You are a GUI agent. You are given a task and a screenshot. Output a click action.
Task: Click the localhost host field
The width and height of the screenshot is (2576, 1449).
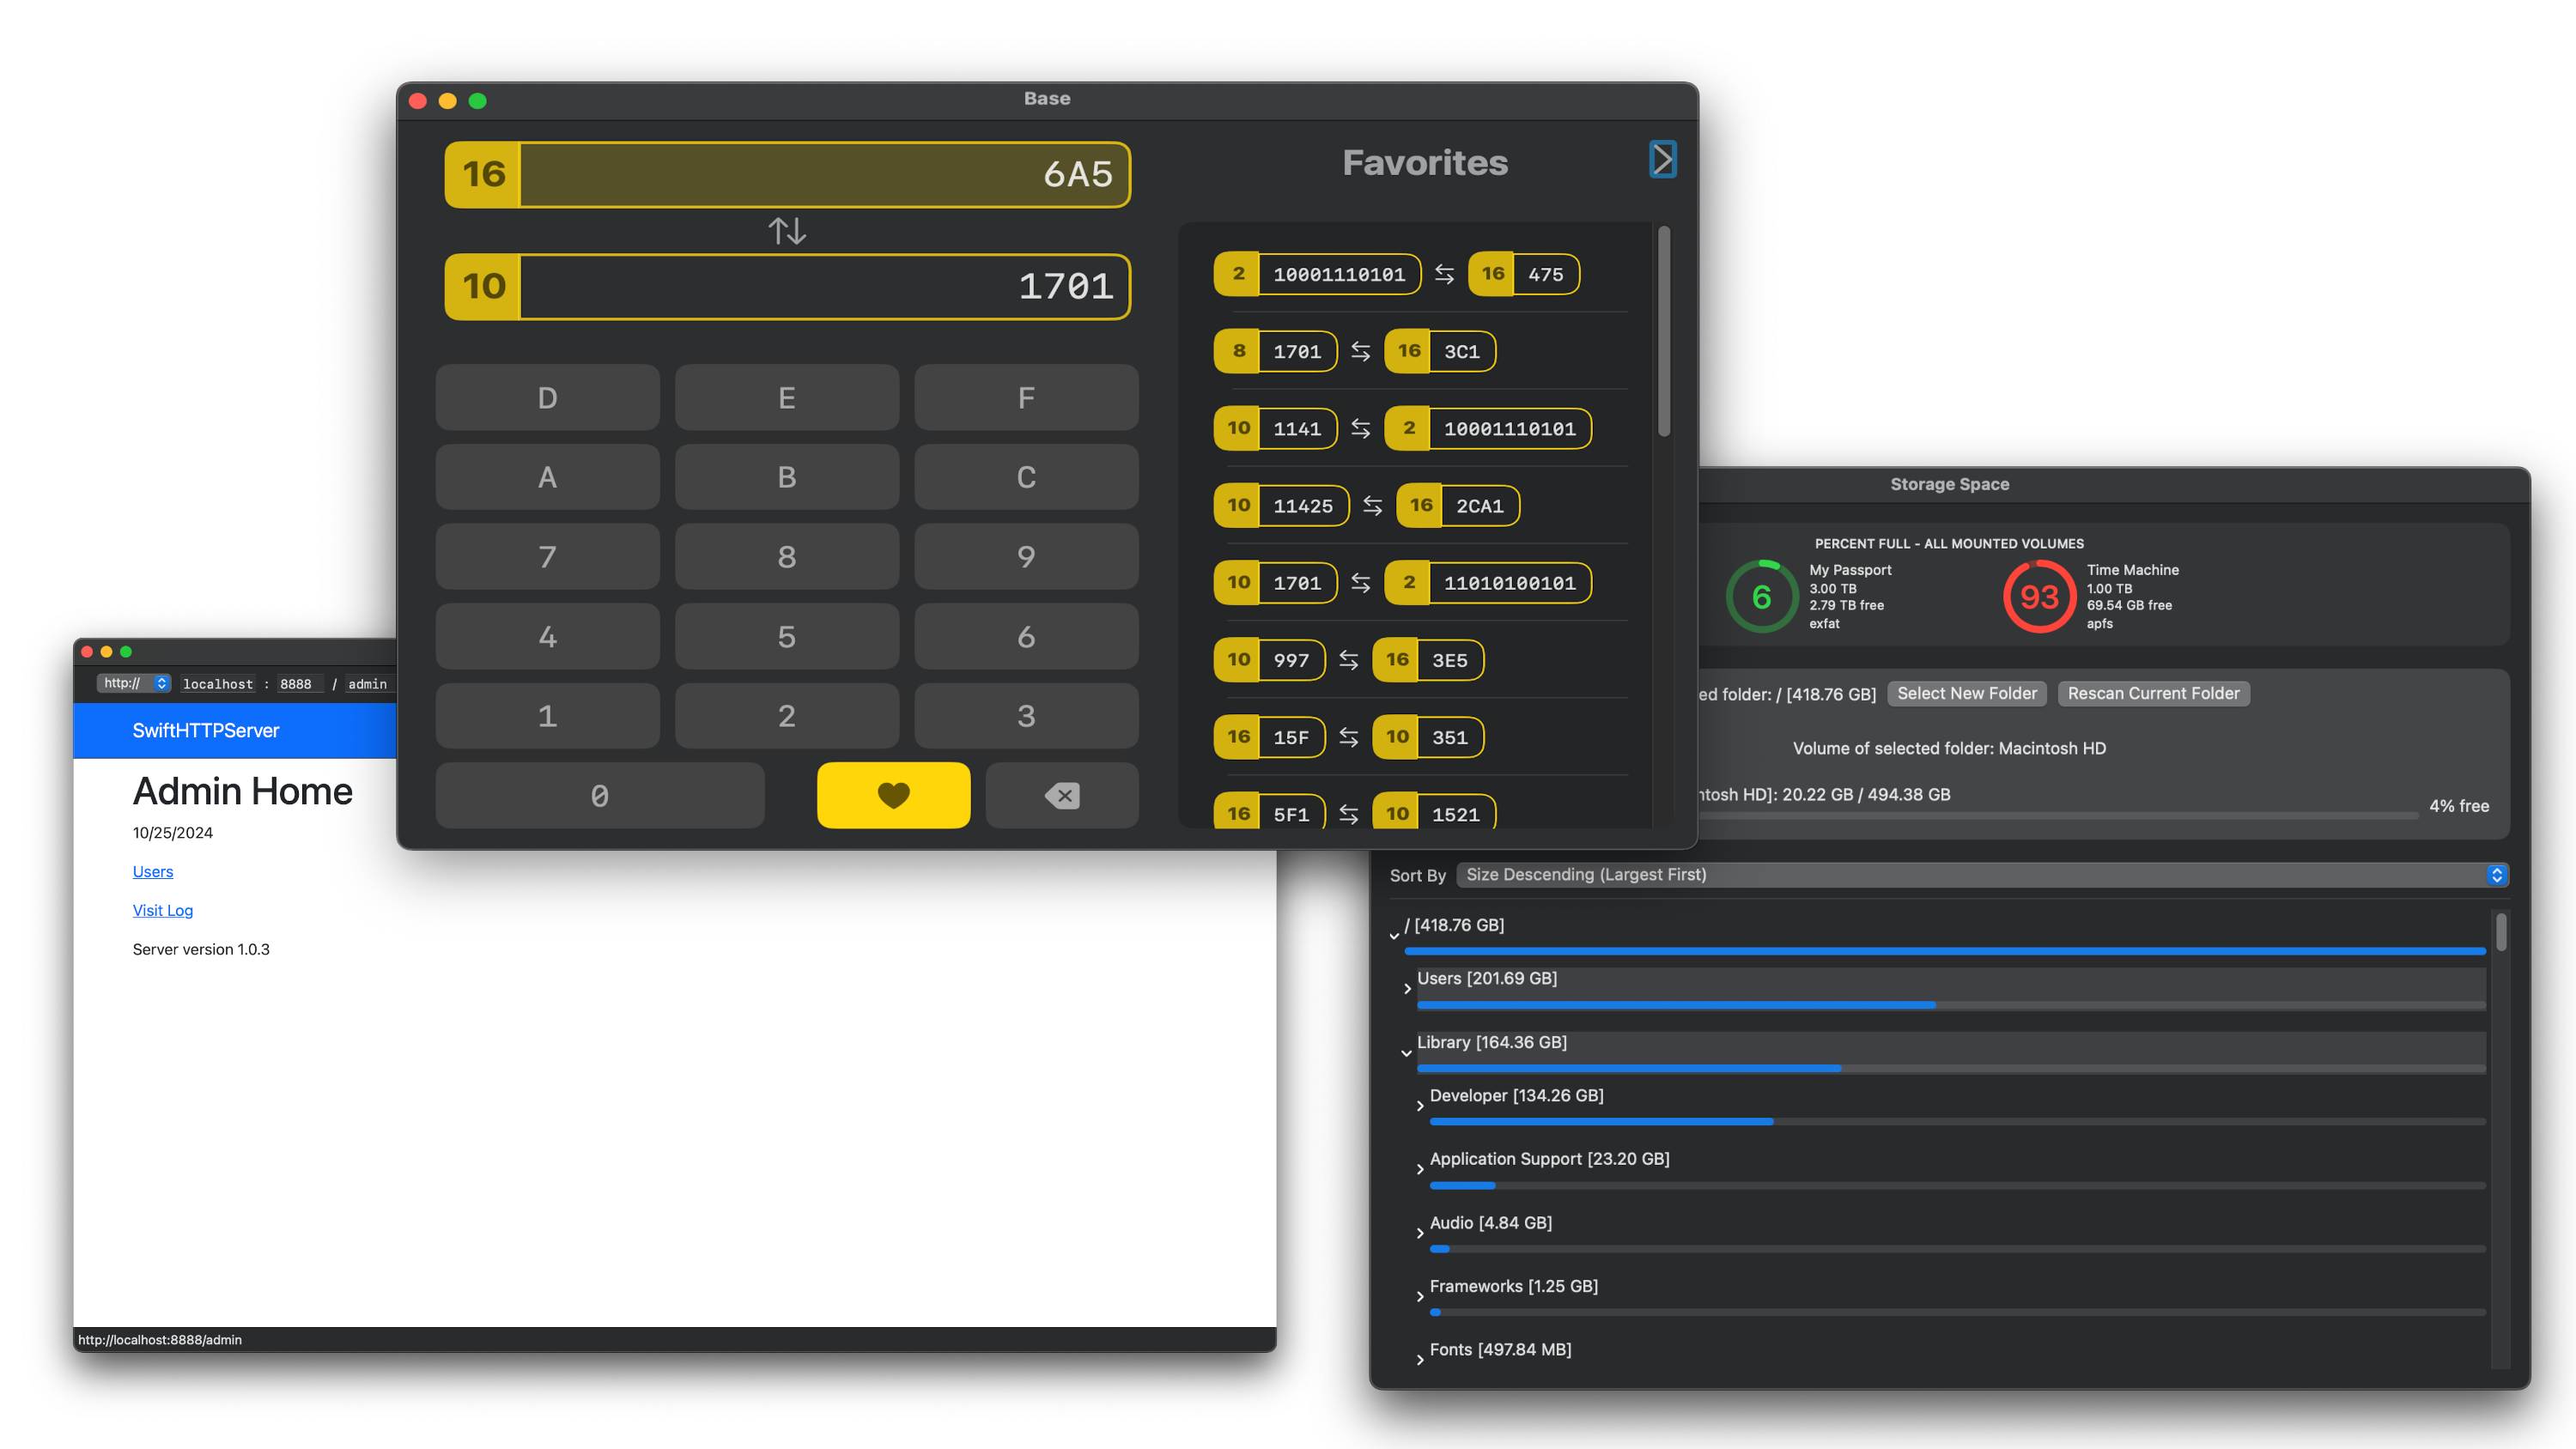(218, 684)
